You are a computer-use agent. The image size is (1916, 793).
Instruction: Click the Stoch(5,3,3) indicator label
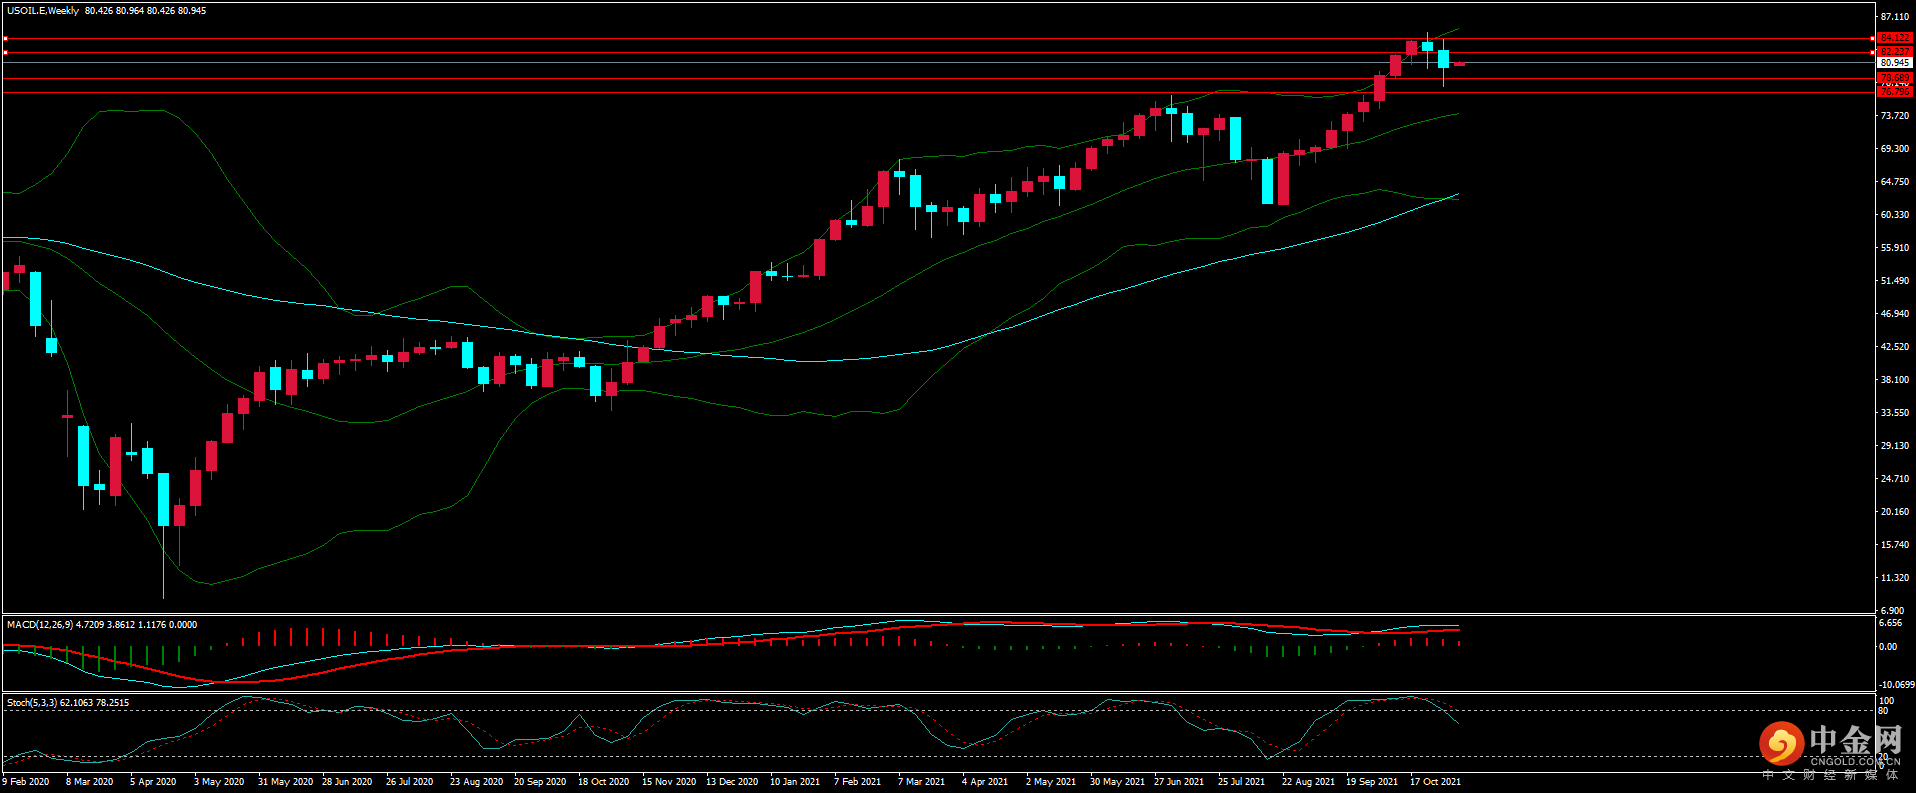[32, 702]
